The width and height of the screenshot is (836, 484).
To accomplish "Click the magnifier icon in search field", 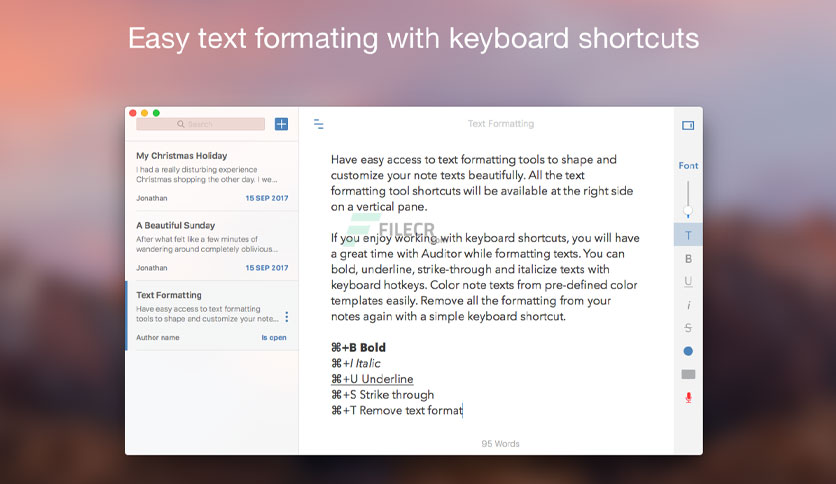I will [x=181, y=124].
